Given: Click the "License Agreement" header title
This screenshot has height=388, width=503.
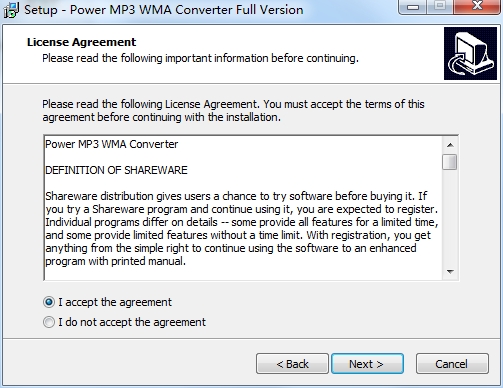Looking at the screenshot, I should pyautogui.click(x=82, y=42).
